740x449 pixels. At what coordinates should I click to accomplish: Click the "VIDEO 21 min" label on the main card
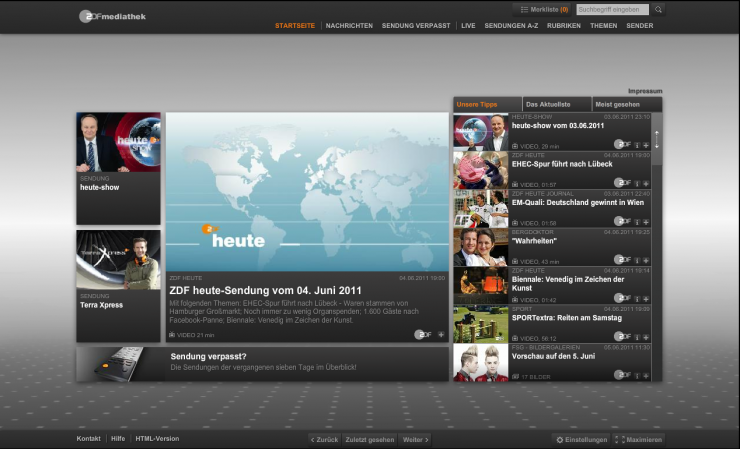(192, 335)
